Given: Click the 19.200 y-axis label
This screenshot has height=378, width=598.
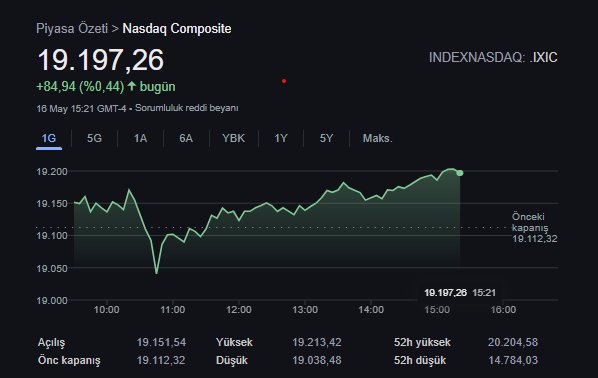Looking at the screenshot, I should point(52,172).
